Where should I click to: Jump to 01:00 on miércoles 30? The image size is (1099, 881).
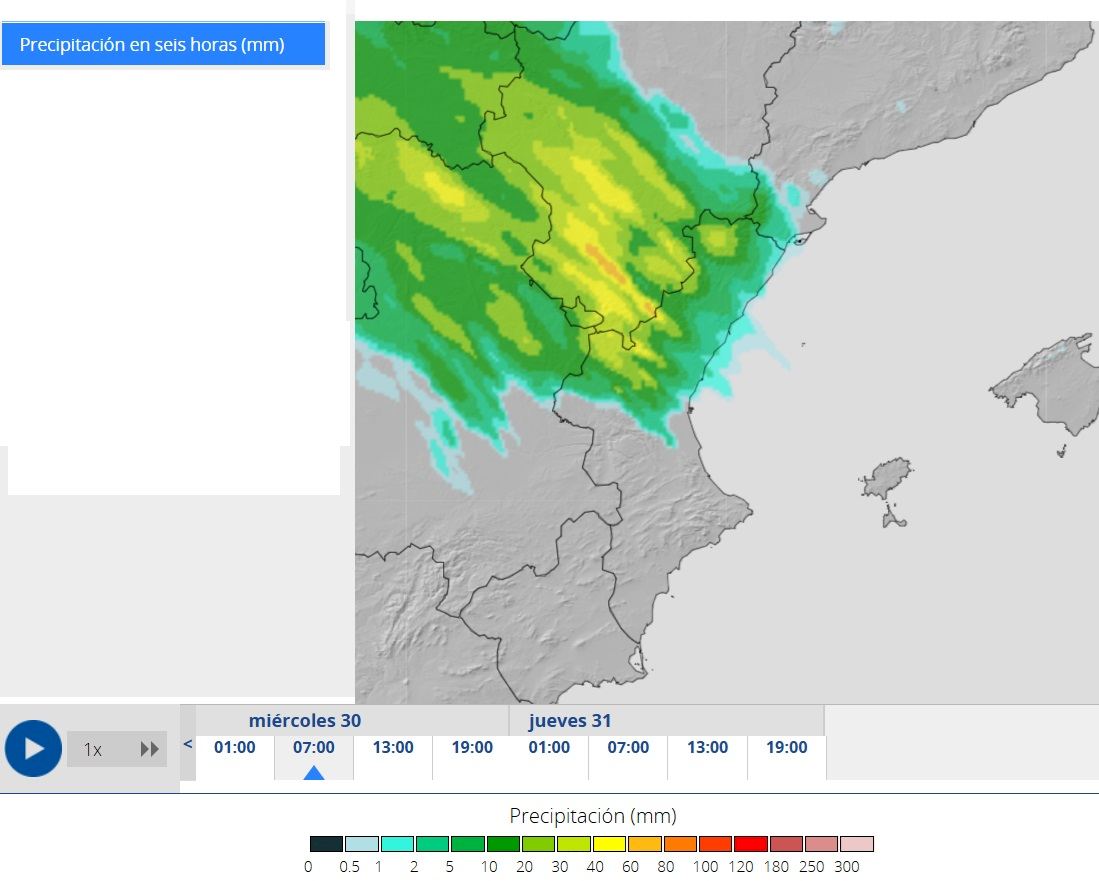pos(234,748)
